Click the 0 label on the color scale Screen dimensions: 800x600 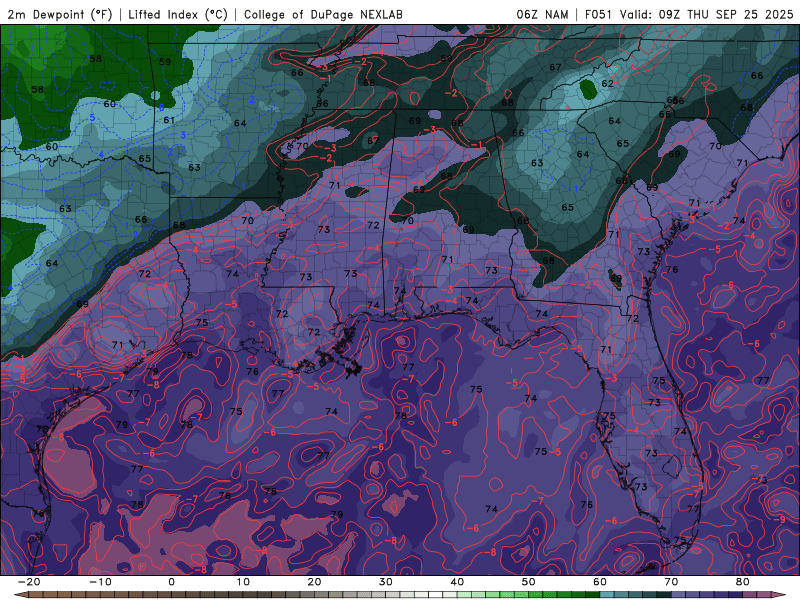[171, 582]
